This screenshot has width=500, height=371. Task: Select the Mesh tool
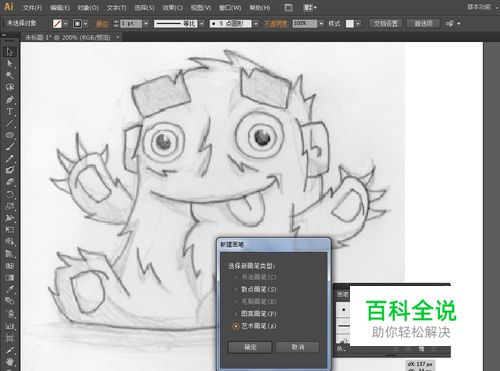coord(10,266)
